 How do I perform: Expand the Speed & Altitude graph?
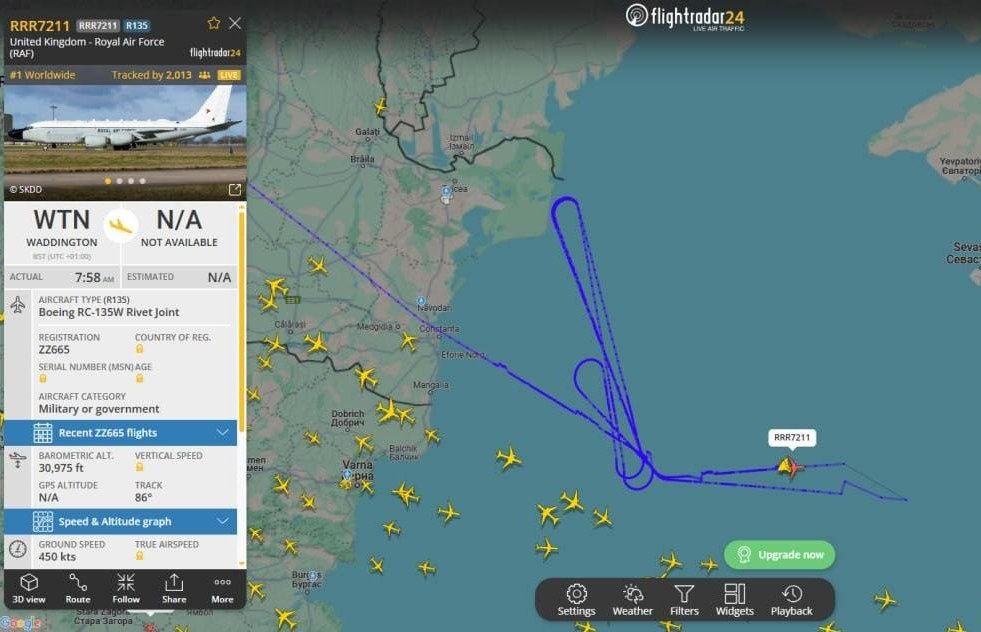tap(121, 521)
